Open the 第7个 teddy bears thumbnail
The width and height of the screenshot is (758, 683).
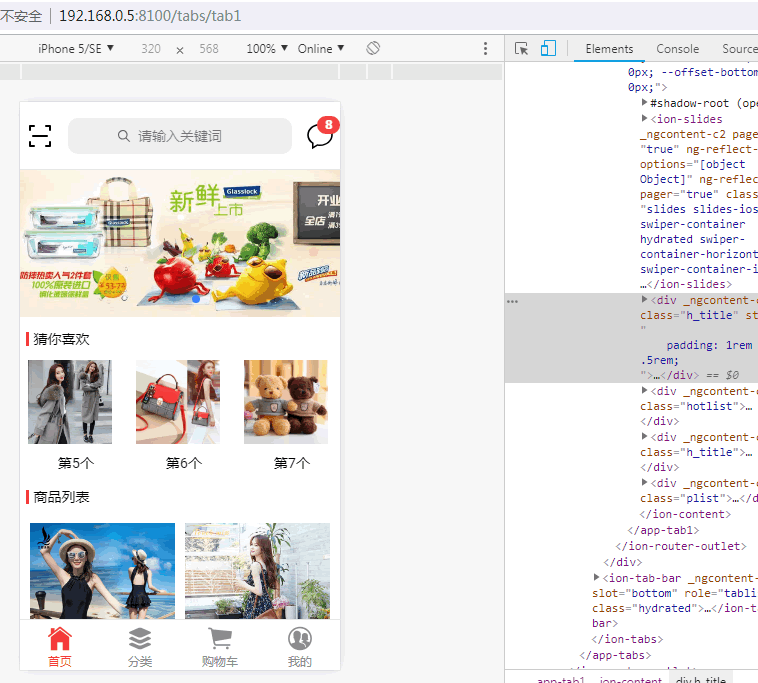point(286,402)
